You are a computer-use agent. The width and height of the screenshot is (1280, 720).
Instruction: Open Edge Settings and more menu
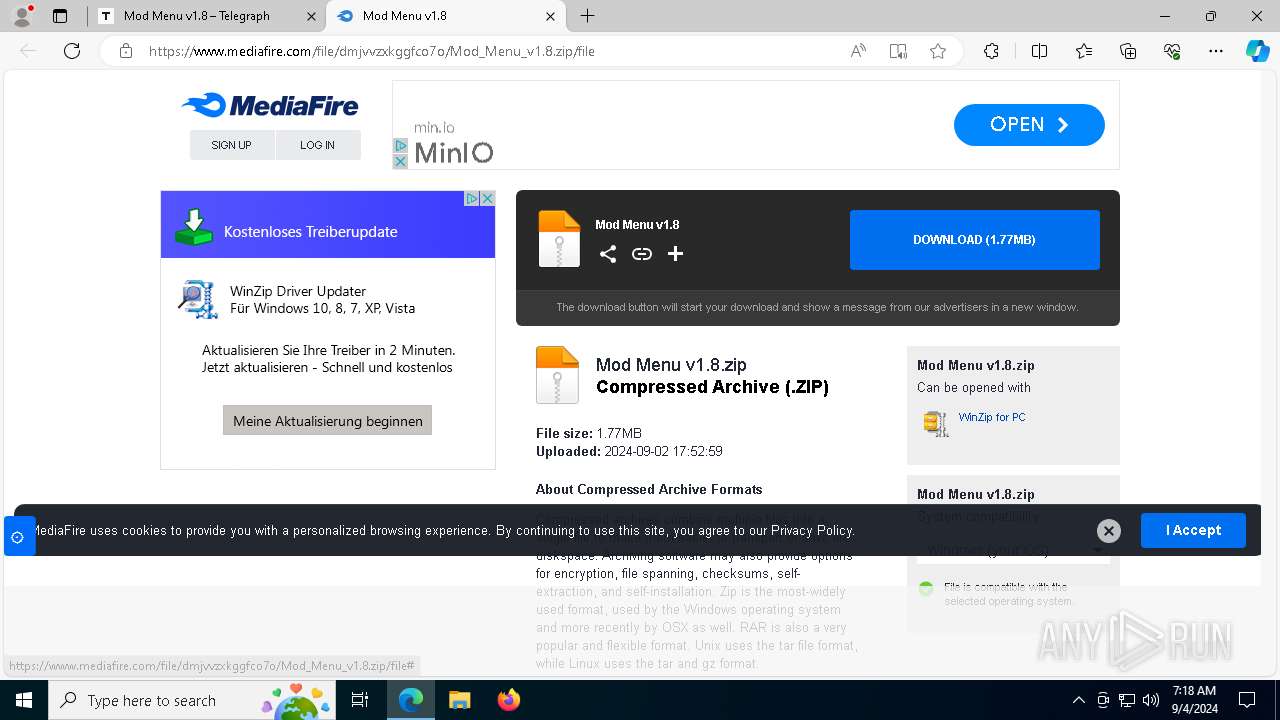tap(1216, 51)
